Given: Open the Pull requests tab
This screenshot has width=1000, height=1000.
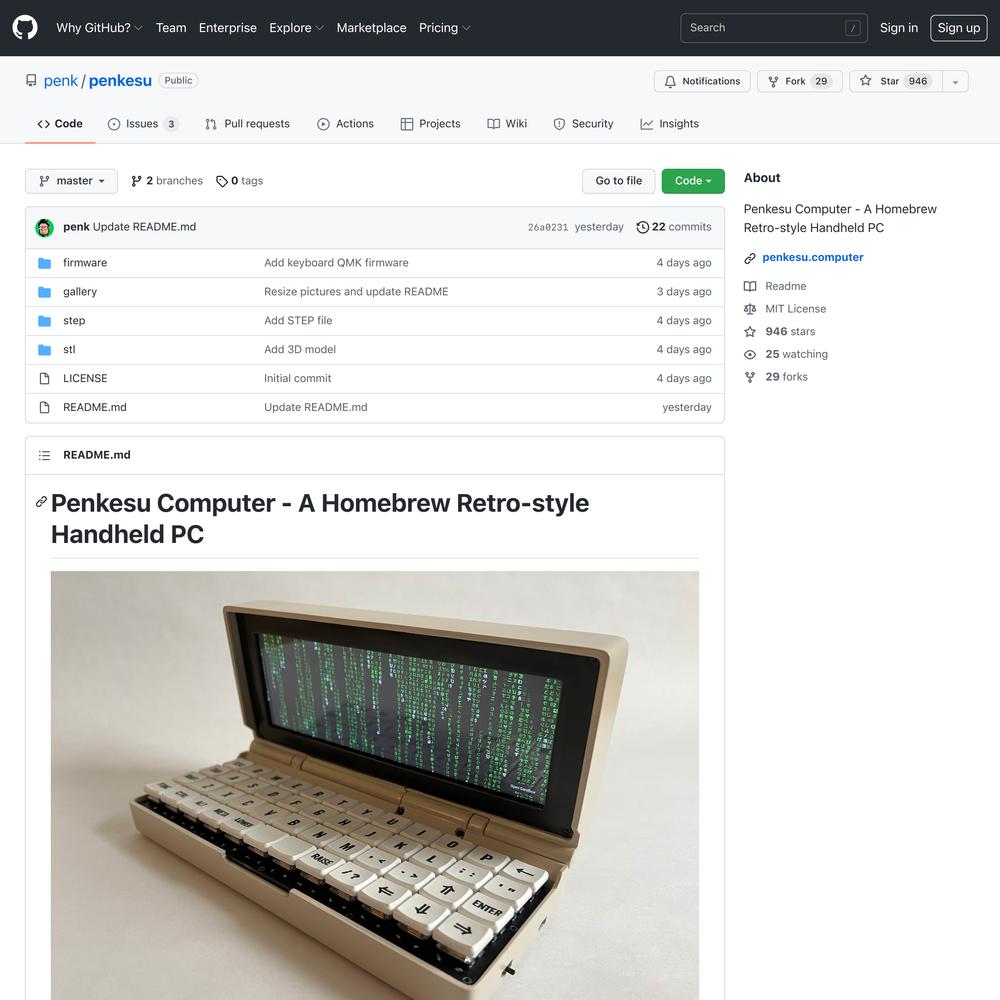Looking at the screenshot, I should pyautogui.click(x=247, y=124).
